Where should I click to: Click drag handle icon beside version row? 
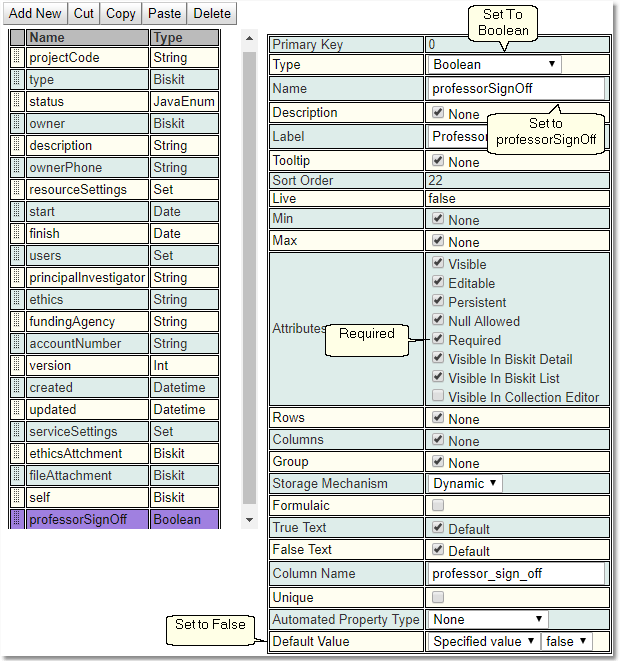click(x=17, y=366)
